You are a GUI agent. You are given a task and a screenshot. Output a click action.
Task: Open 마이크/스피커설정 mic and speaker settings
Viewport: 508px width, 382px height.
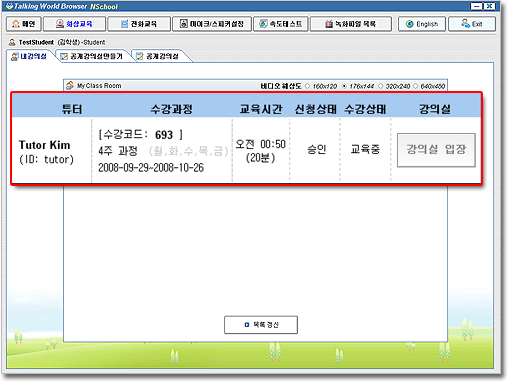click(x=212, y=24)
